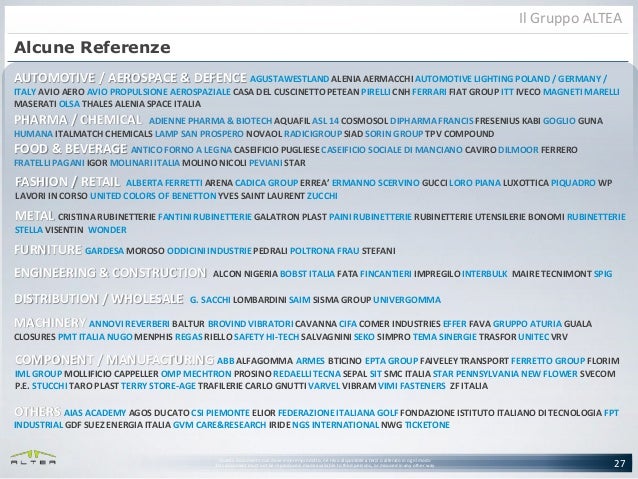Click the slide number 27
This screenshot has height=479, width=638.
click(619, 463)
